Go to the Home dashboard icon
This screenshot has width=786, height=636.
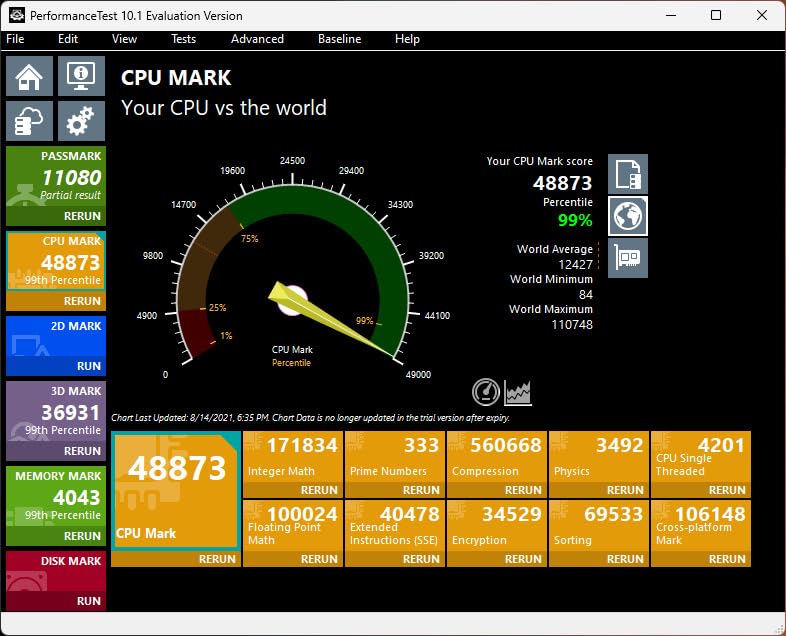click(x=30, y=76)
